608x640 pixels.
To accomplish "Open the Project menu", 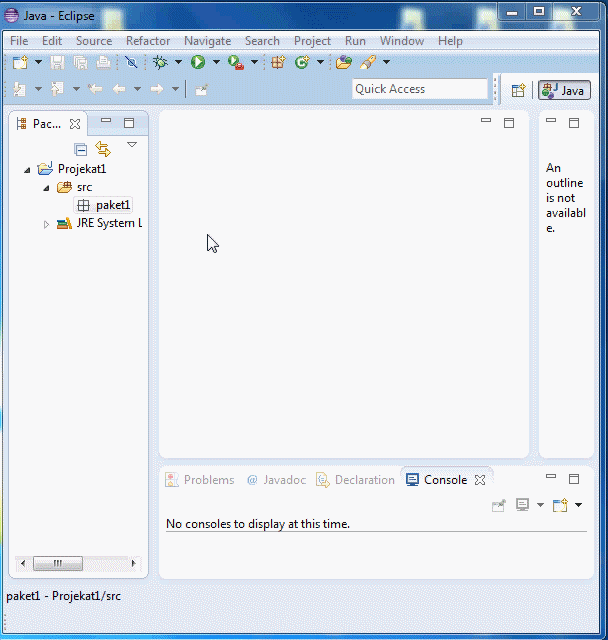I will 313,41.
